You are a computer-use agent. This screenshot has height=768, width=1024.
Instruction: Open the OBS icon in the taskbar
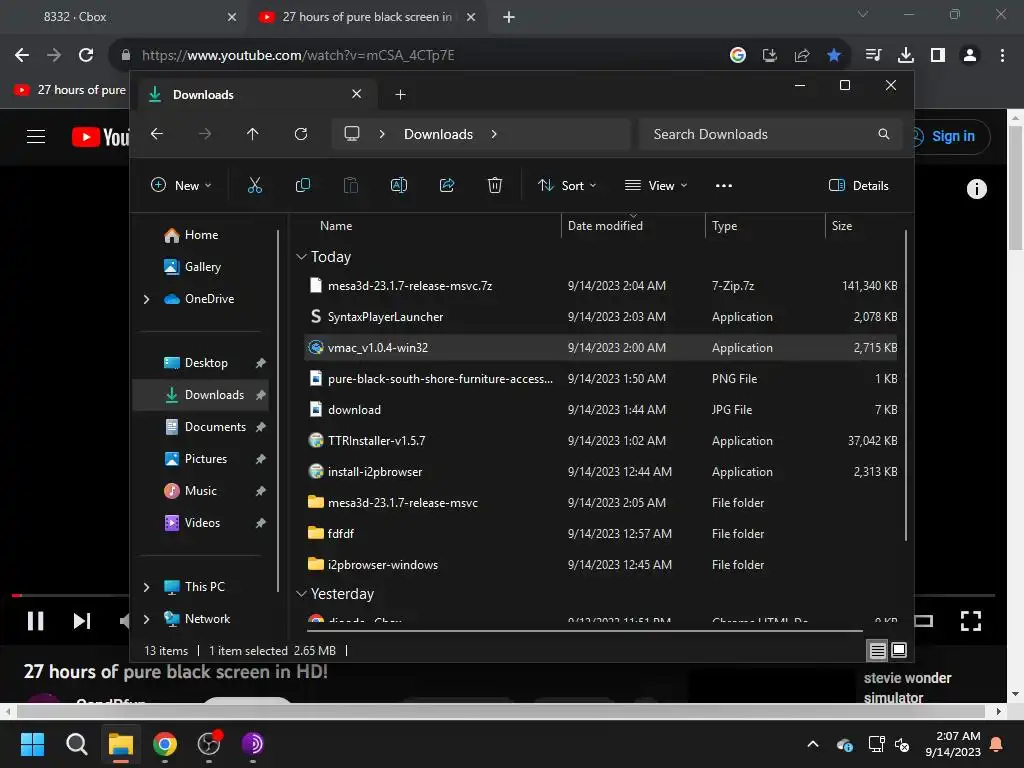(x=209, y=744)
